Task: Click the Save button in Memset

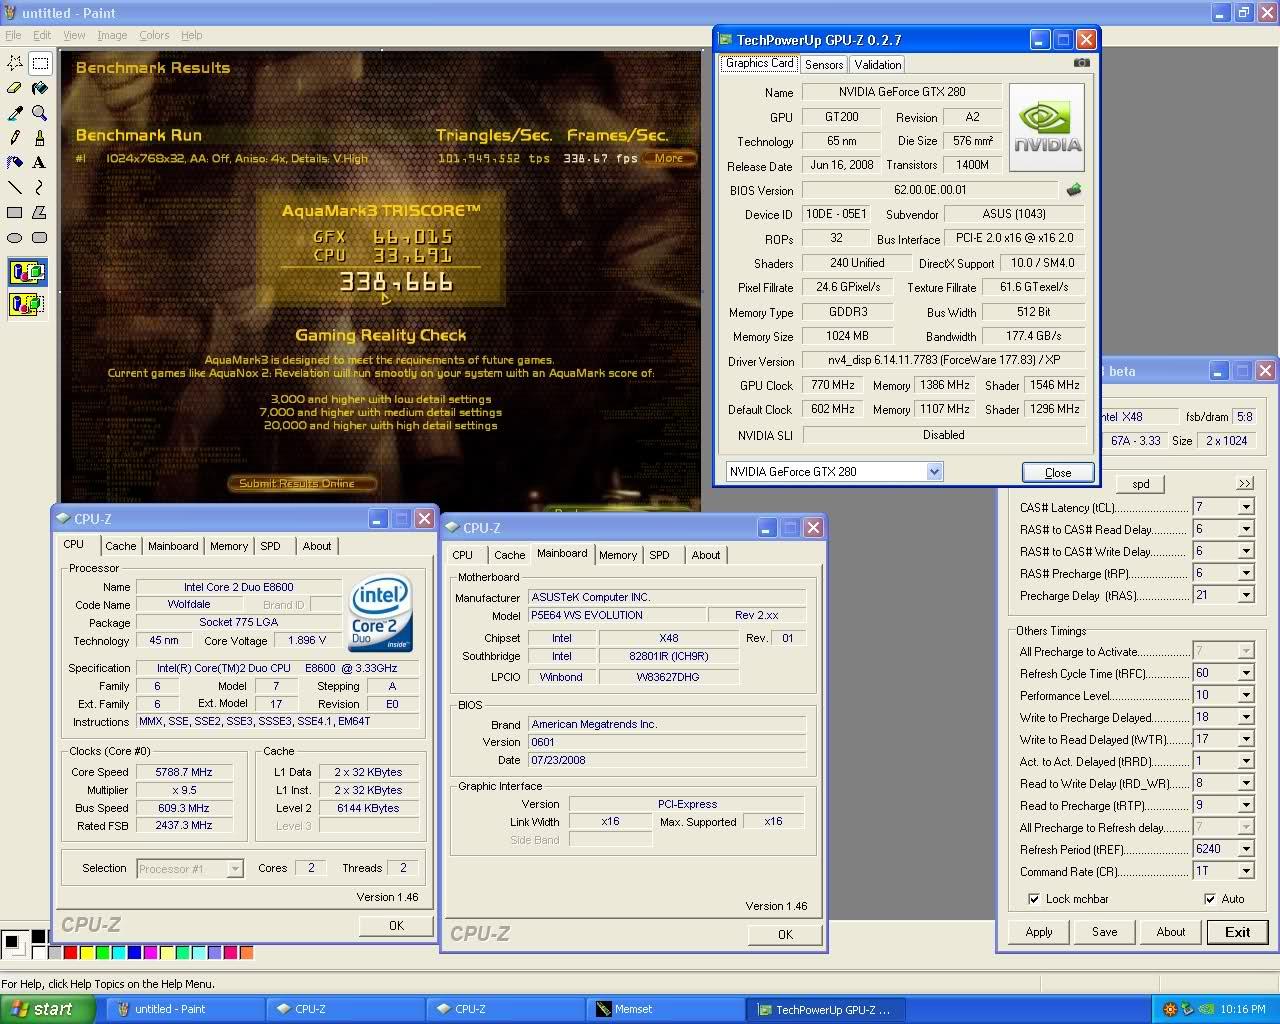Action: point(1105,932)
